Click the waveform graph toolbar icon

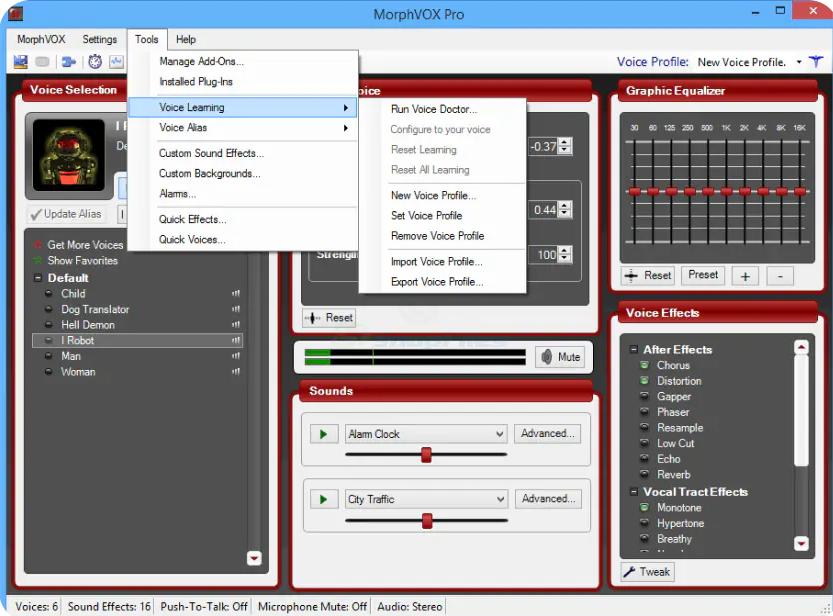[x=116, y=62]
